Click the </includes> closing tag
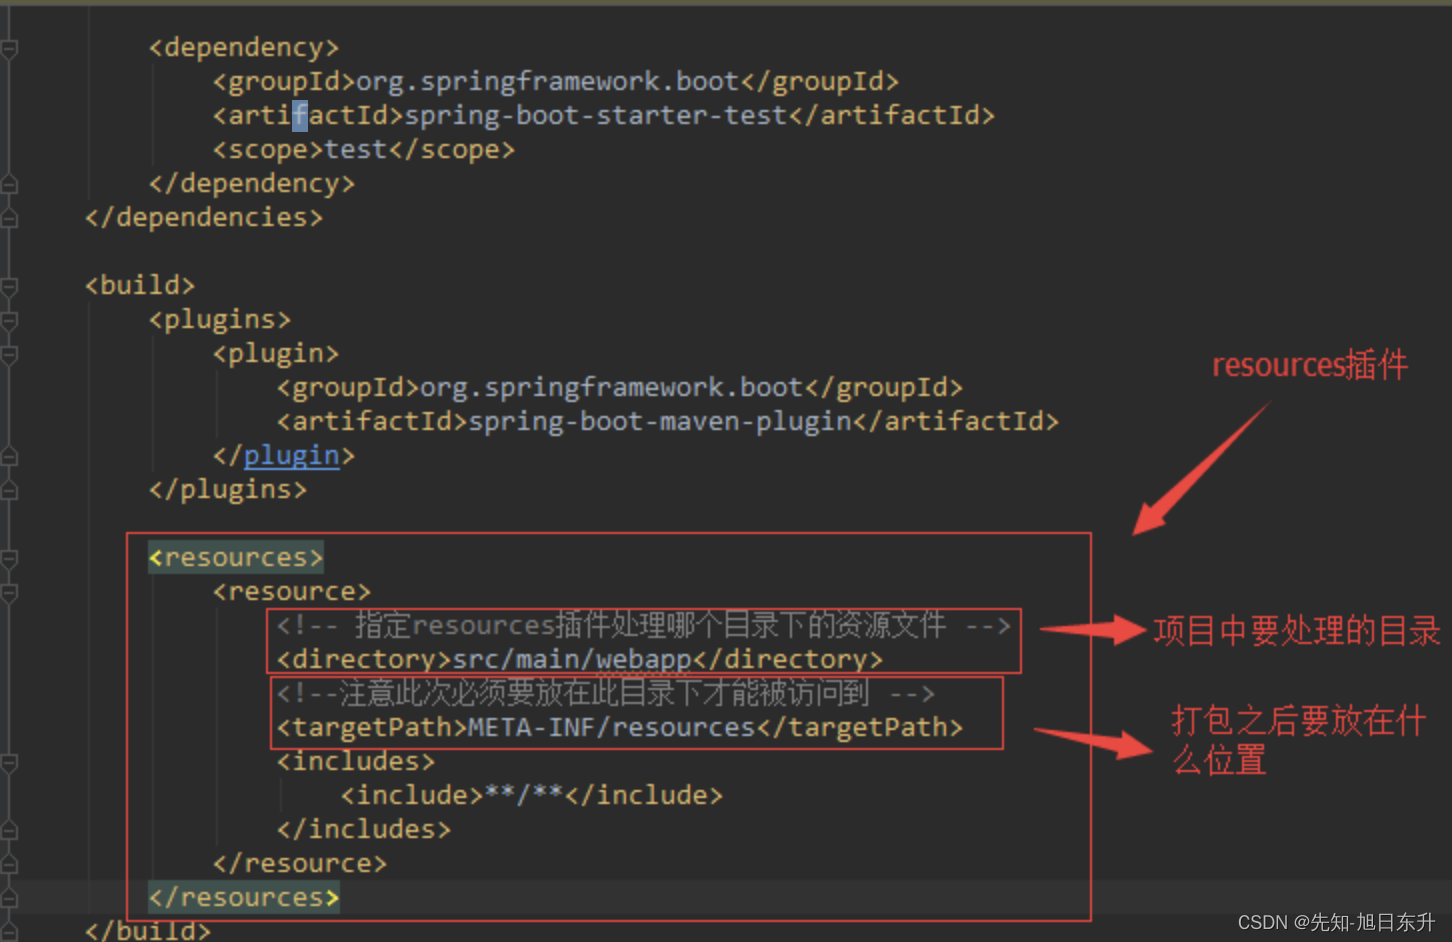 [x=364, y=829]
